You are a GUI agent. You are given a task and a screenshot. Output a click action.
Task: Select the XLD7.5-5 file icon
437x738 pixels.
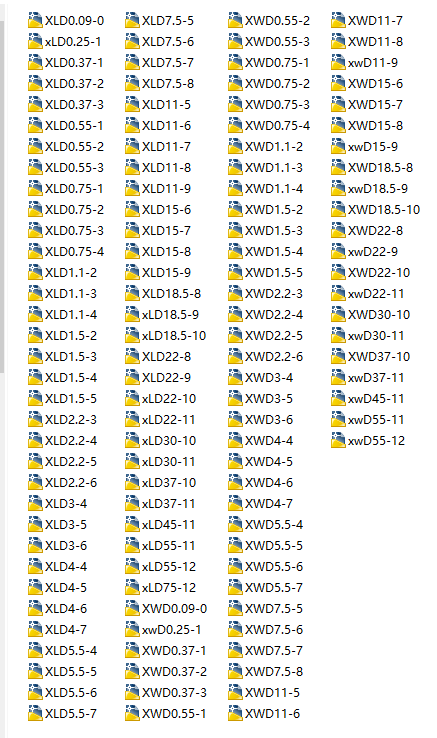pyautogui.click(x=132, y=21)
